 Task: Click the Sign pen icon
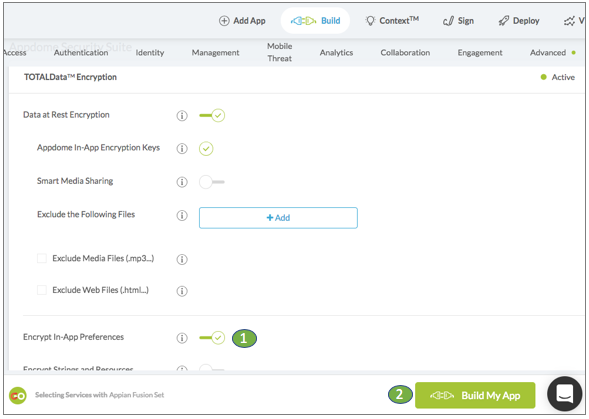click(448, 21)
